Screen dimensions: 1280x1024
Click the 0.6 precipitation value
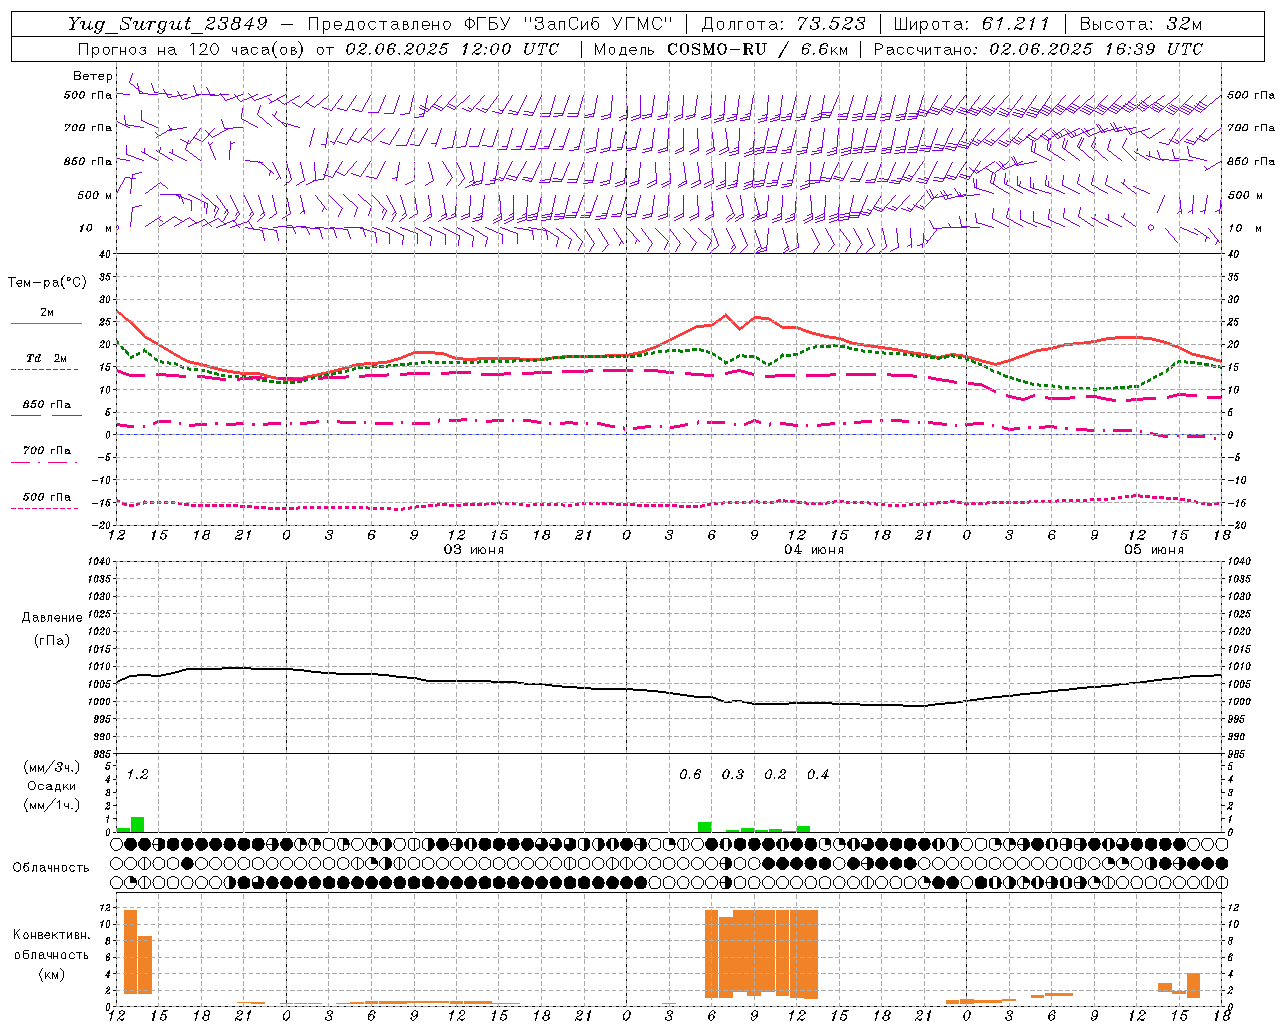[690, 774]
